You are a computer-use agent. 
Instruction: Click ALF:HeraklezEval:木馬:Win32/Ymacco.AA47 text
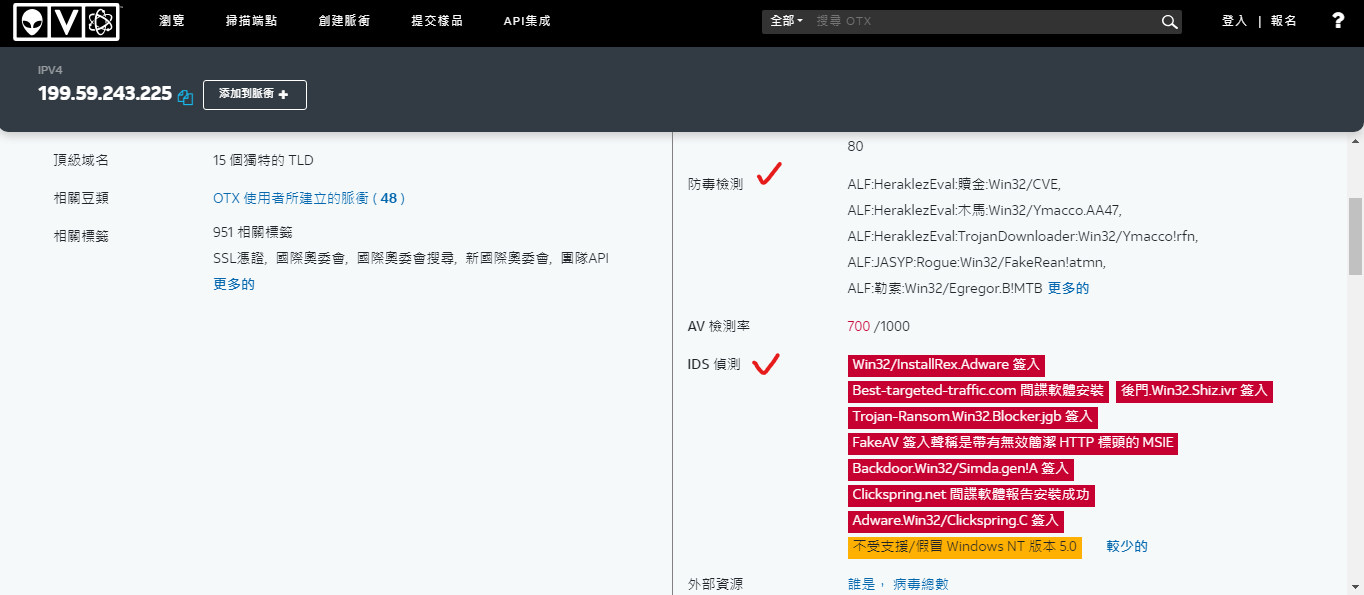984,210
